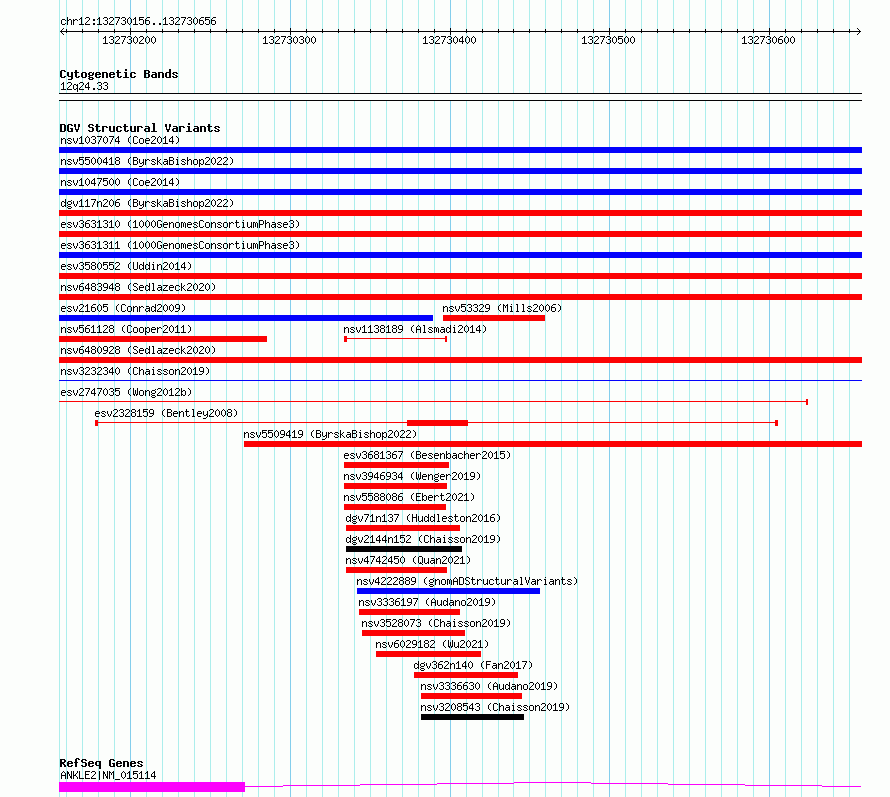The width and height of the screenshot is (890, 797).
Task: Click the nsv561128 (Cooper2011) label
Action: [126, 329]
